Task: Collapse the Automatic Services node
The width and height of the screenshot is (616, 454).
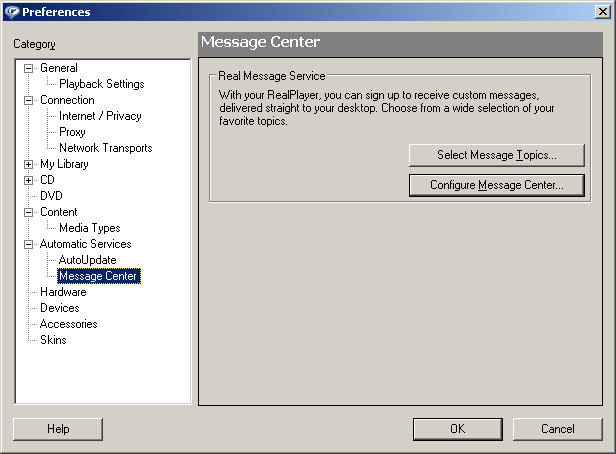Action: (x=29, y=244)
